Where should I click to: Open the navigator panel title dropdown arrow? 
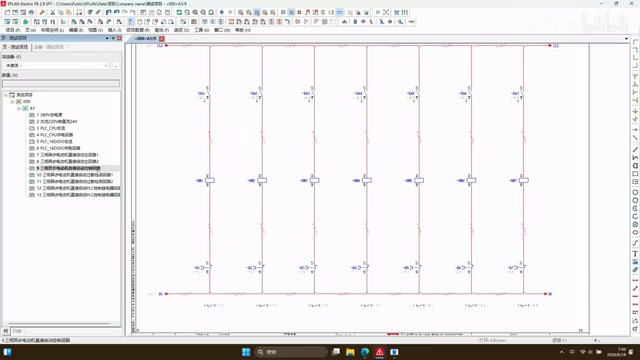click(107, 38)
